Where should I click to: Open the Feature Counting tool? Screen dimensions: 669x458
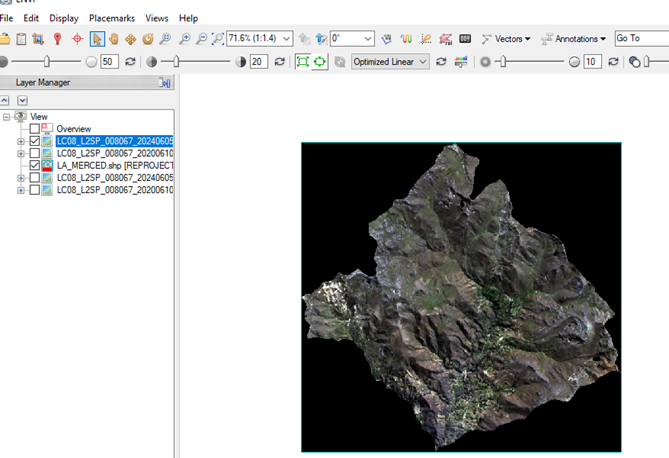465,39
